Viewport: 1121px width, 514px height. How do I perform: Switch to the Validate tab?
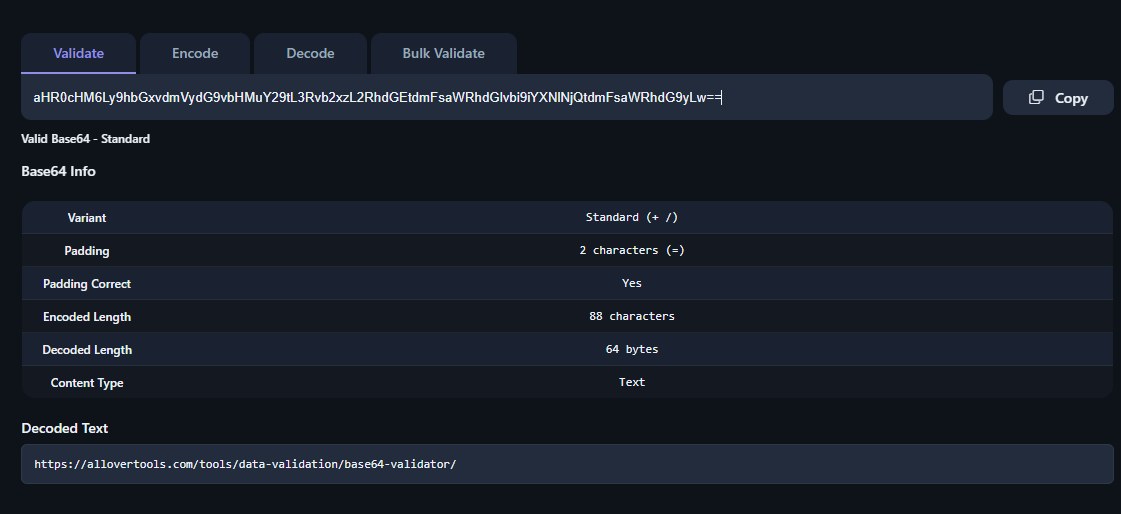tap(79, 54)
